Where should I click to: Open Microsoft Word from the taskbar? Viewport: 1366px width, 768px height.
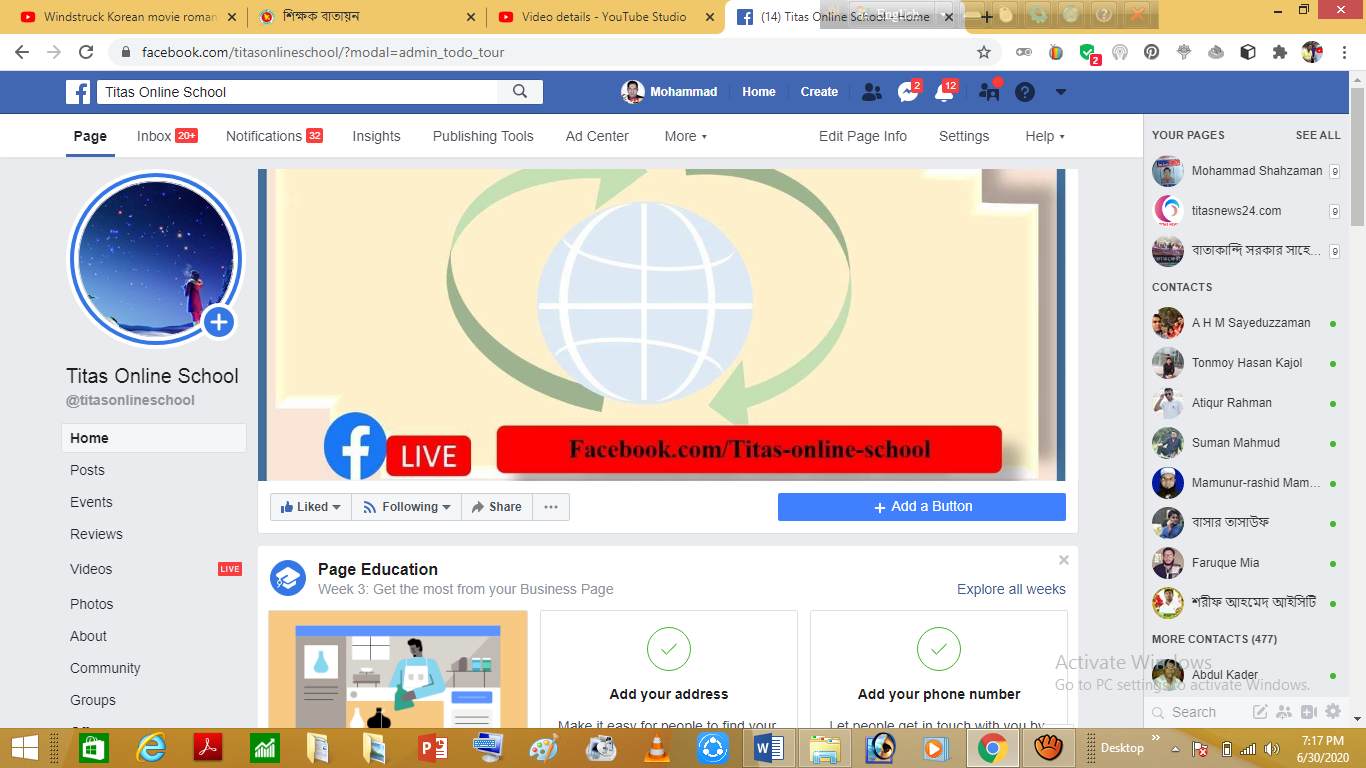pyautogui.click(x=768, y=748)
